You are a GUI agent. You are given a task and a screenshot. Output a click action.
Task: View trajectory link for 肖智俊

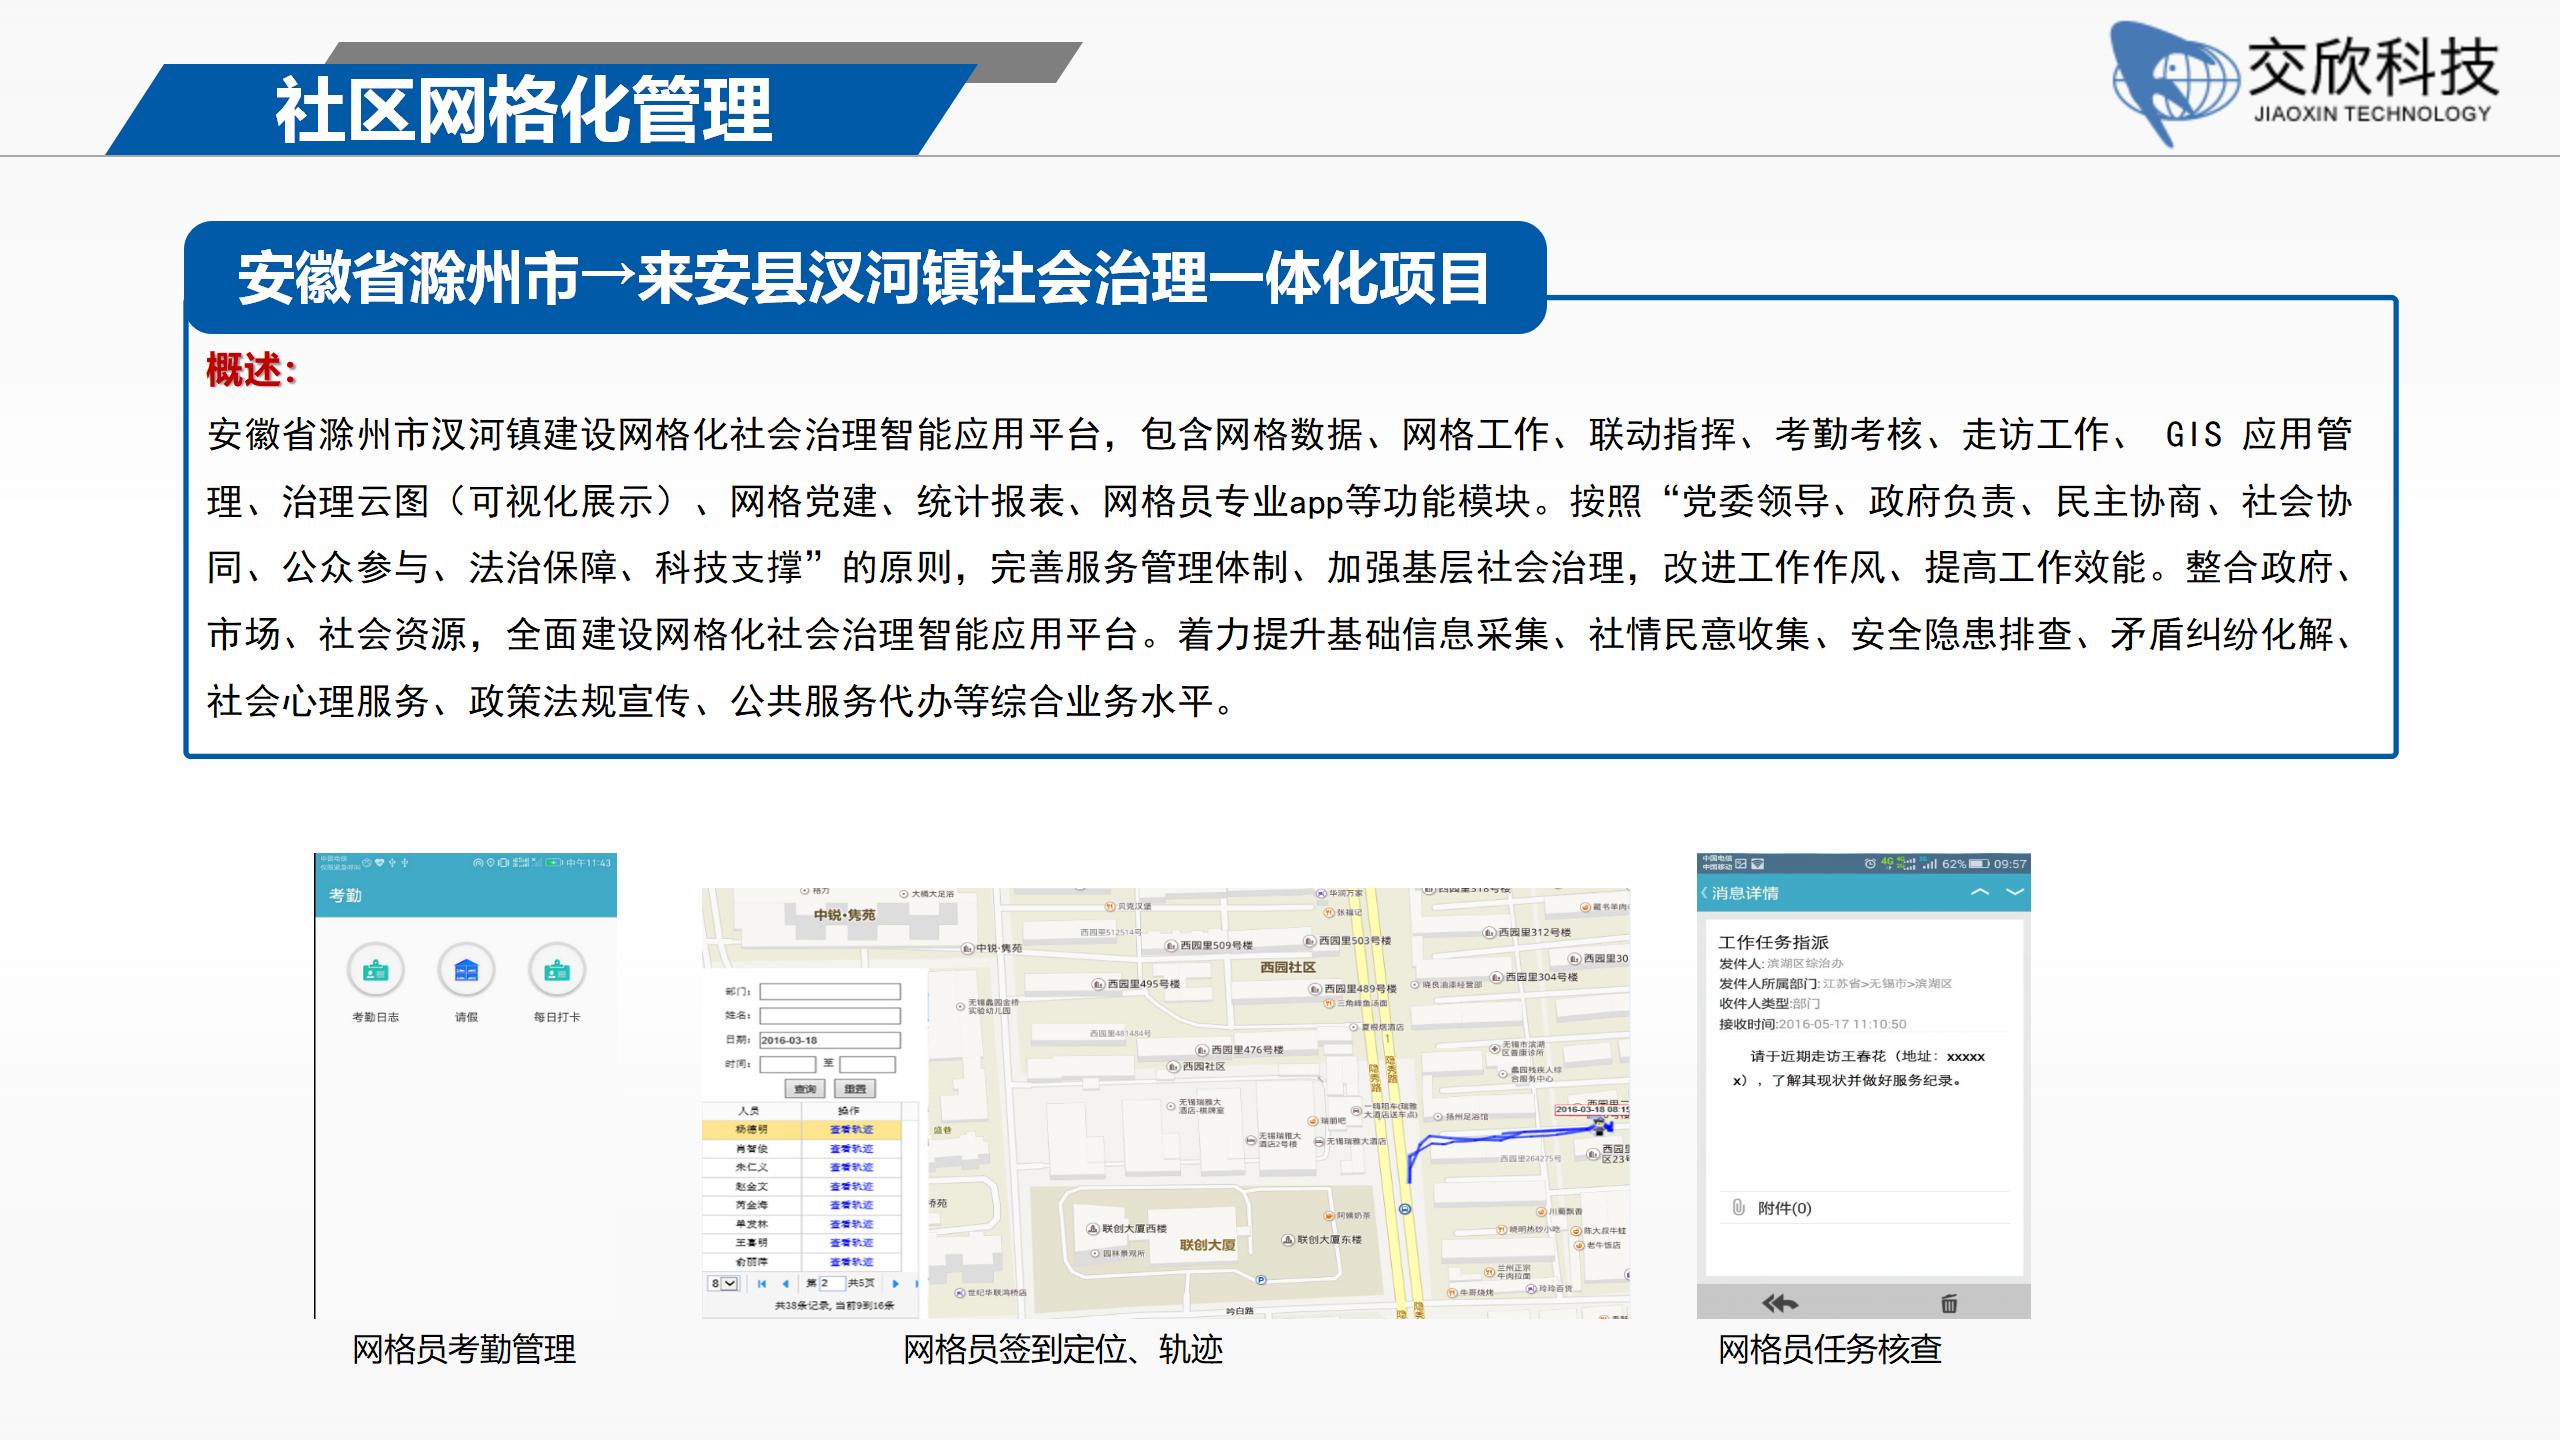point(851,1149)
